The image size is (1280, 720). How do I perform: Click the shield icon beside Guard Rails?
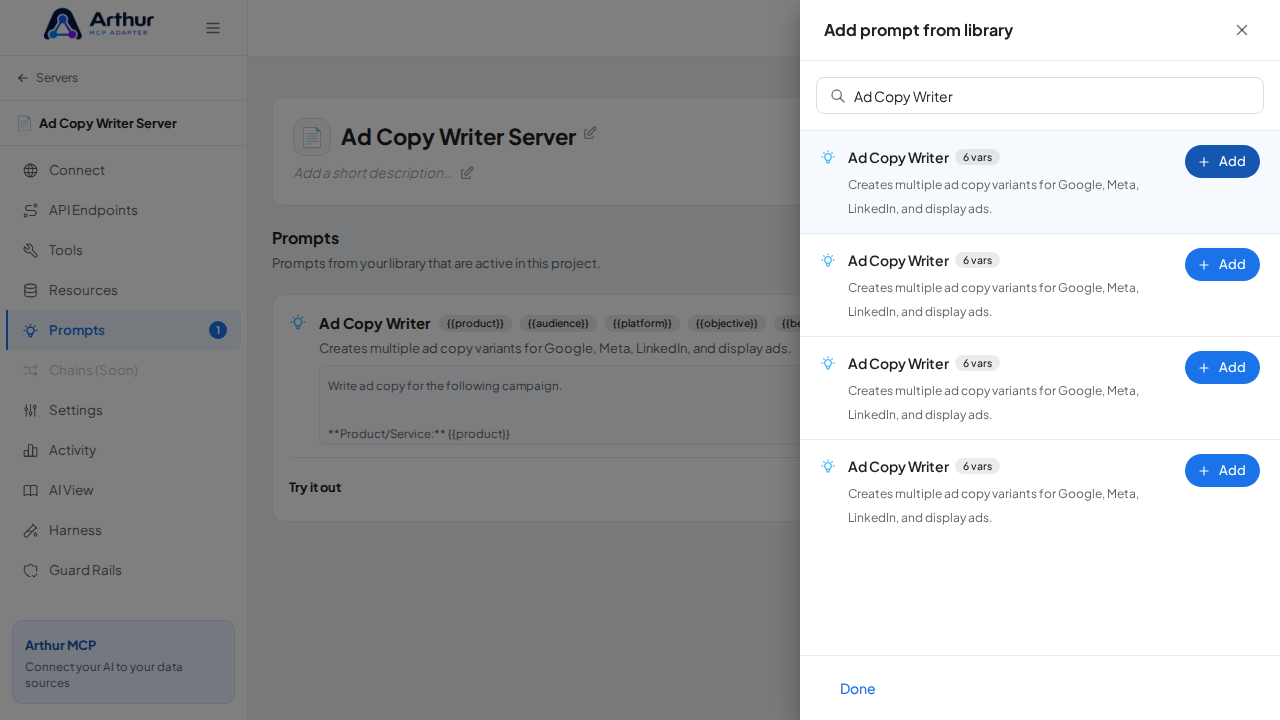pyautogui.click(x=31, y=570)
